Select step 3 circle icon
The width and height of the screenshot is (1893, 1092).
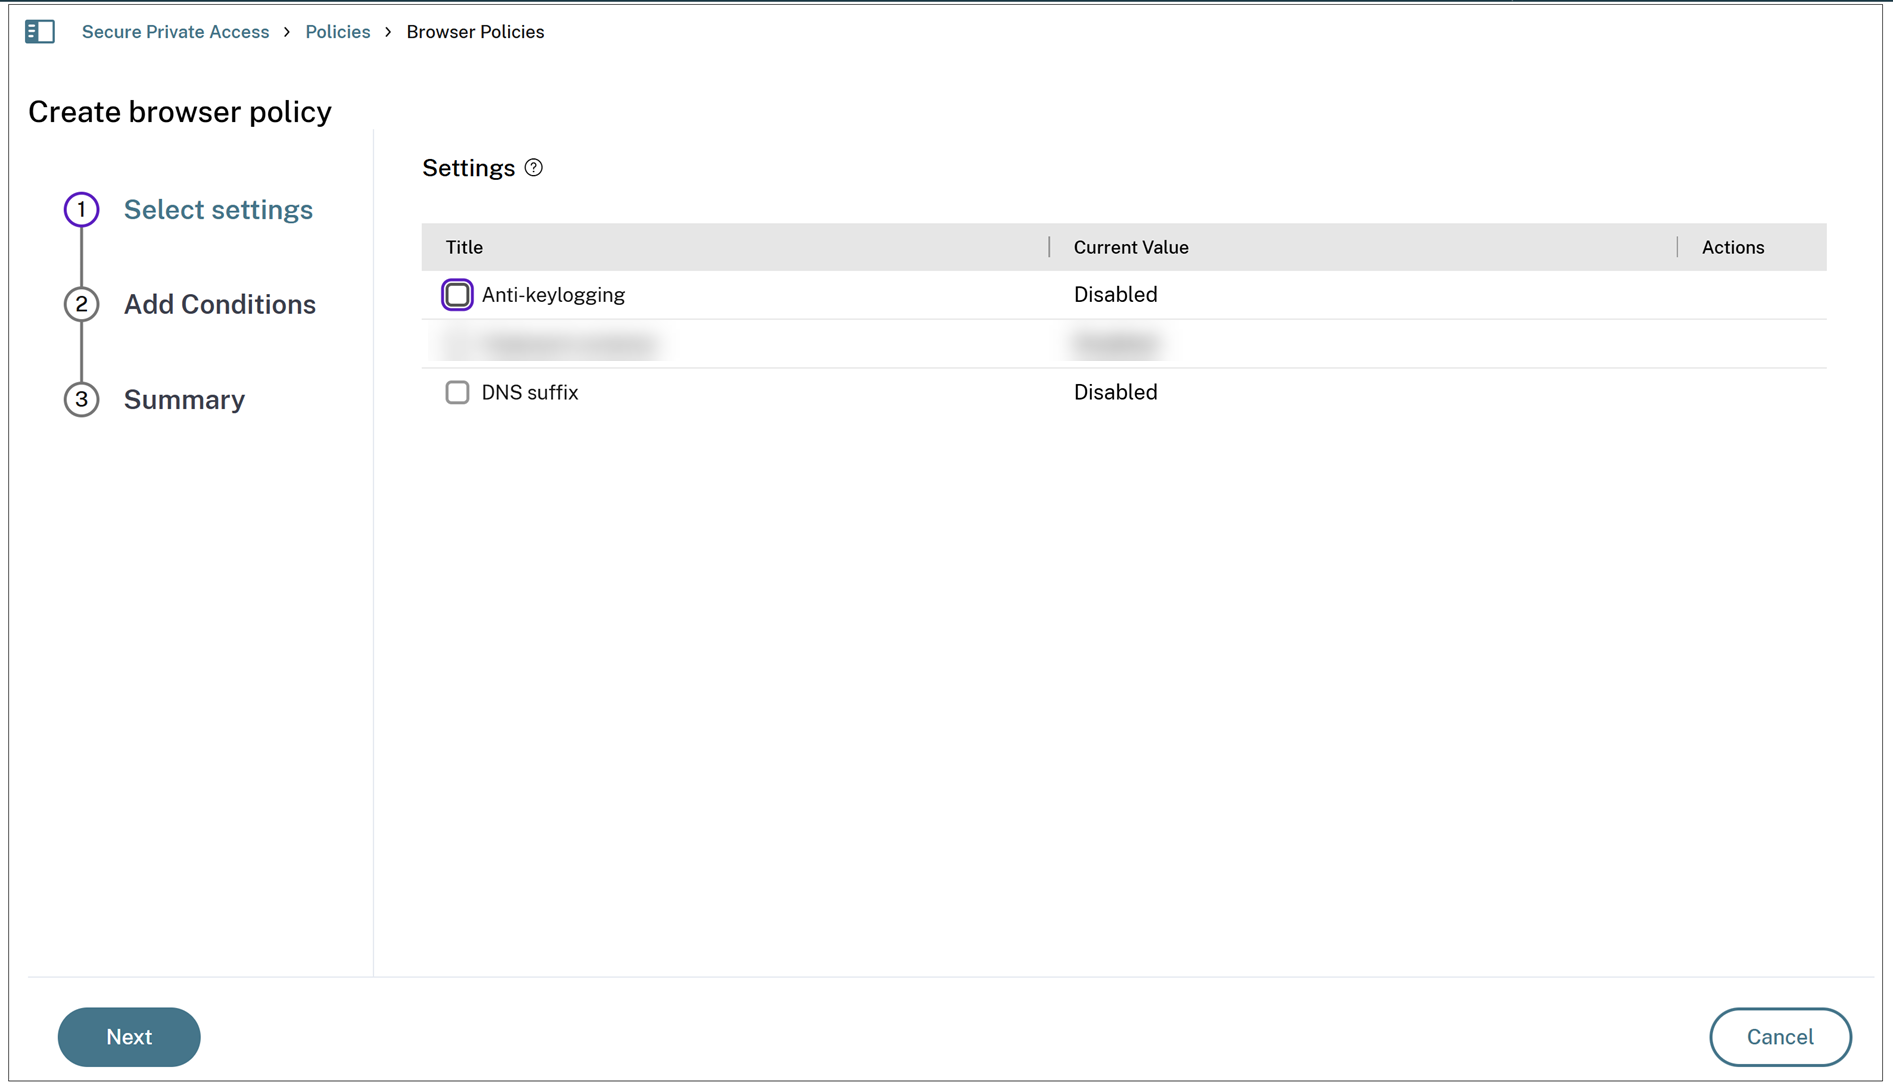[82, 399]
